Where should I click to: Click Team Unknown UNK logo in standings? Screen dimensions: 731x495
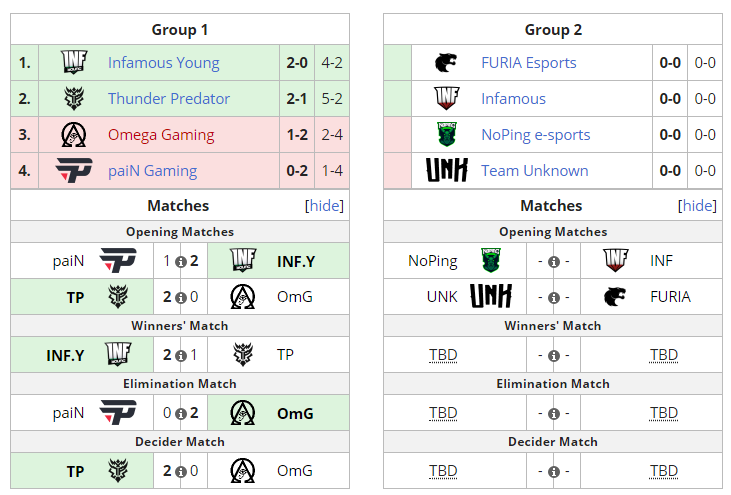pos(447,171)
